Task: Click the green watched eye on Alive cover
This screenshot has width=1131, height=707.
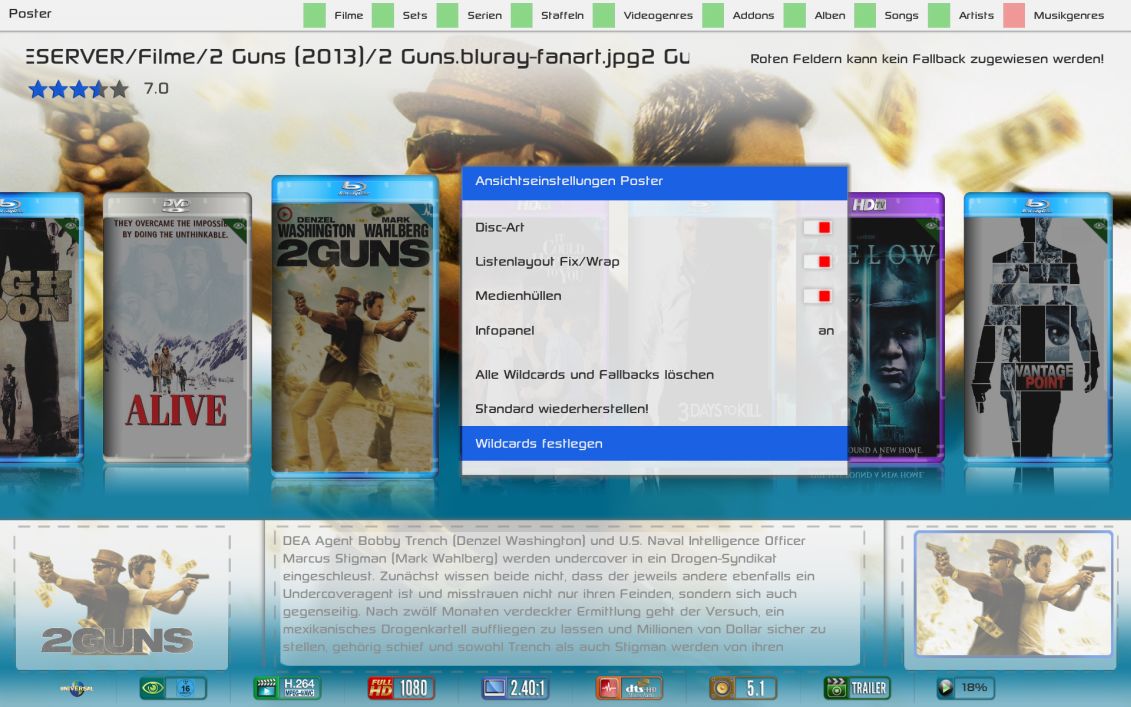Action: pyautogui.click(x=238, y=229)
